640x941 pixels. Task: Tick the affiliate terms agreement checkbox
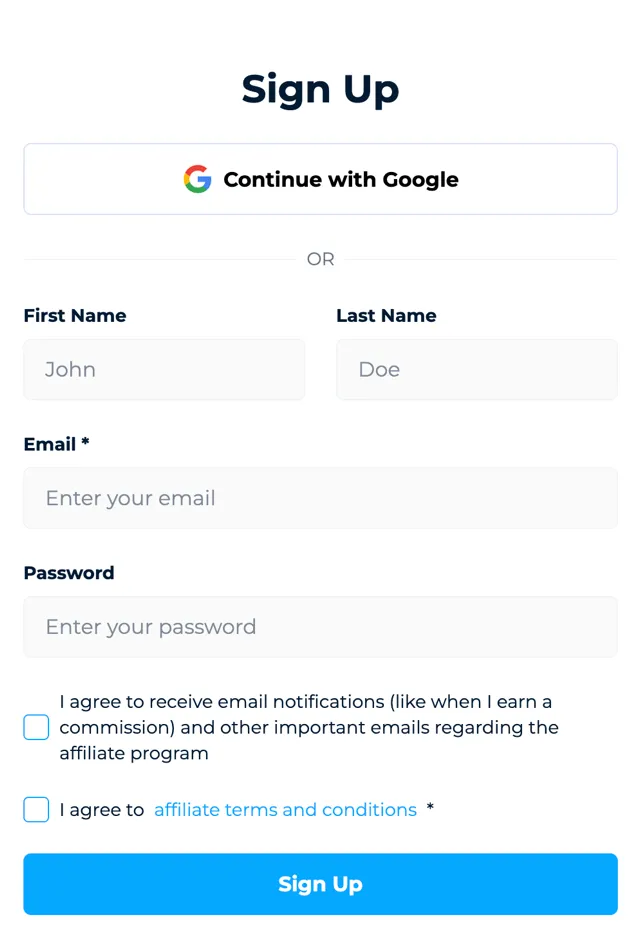[x=36, y=810]
